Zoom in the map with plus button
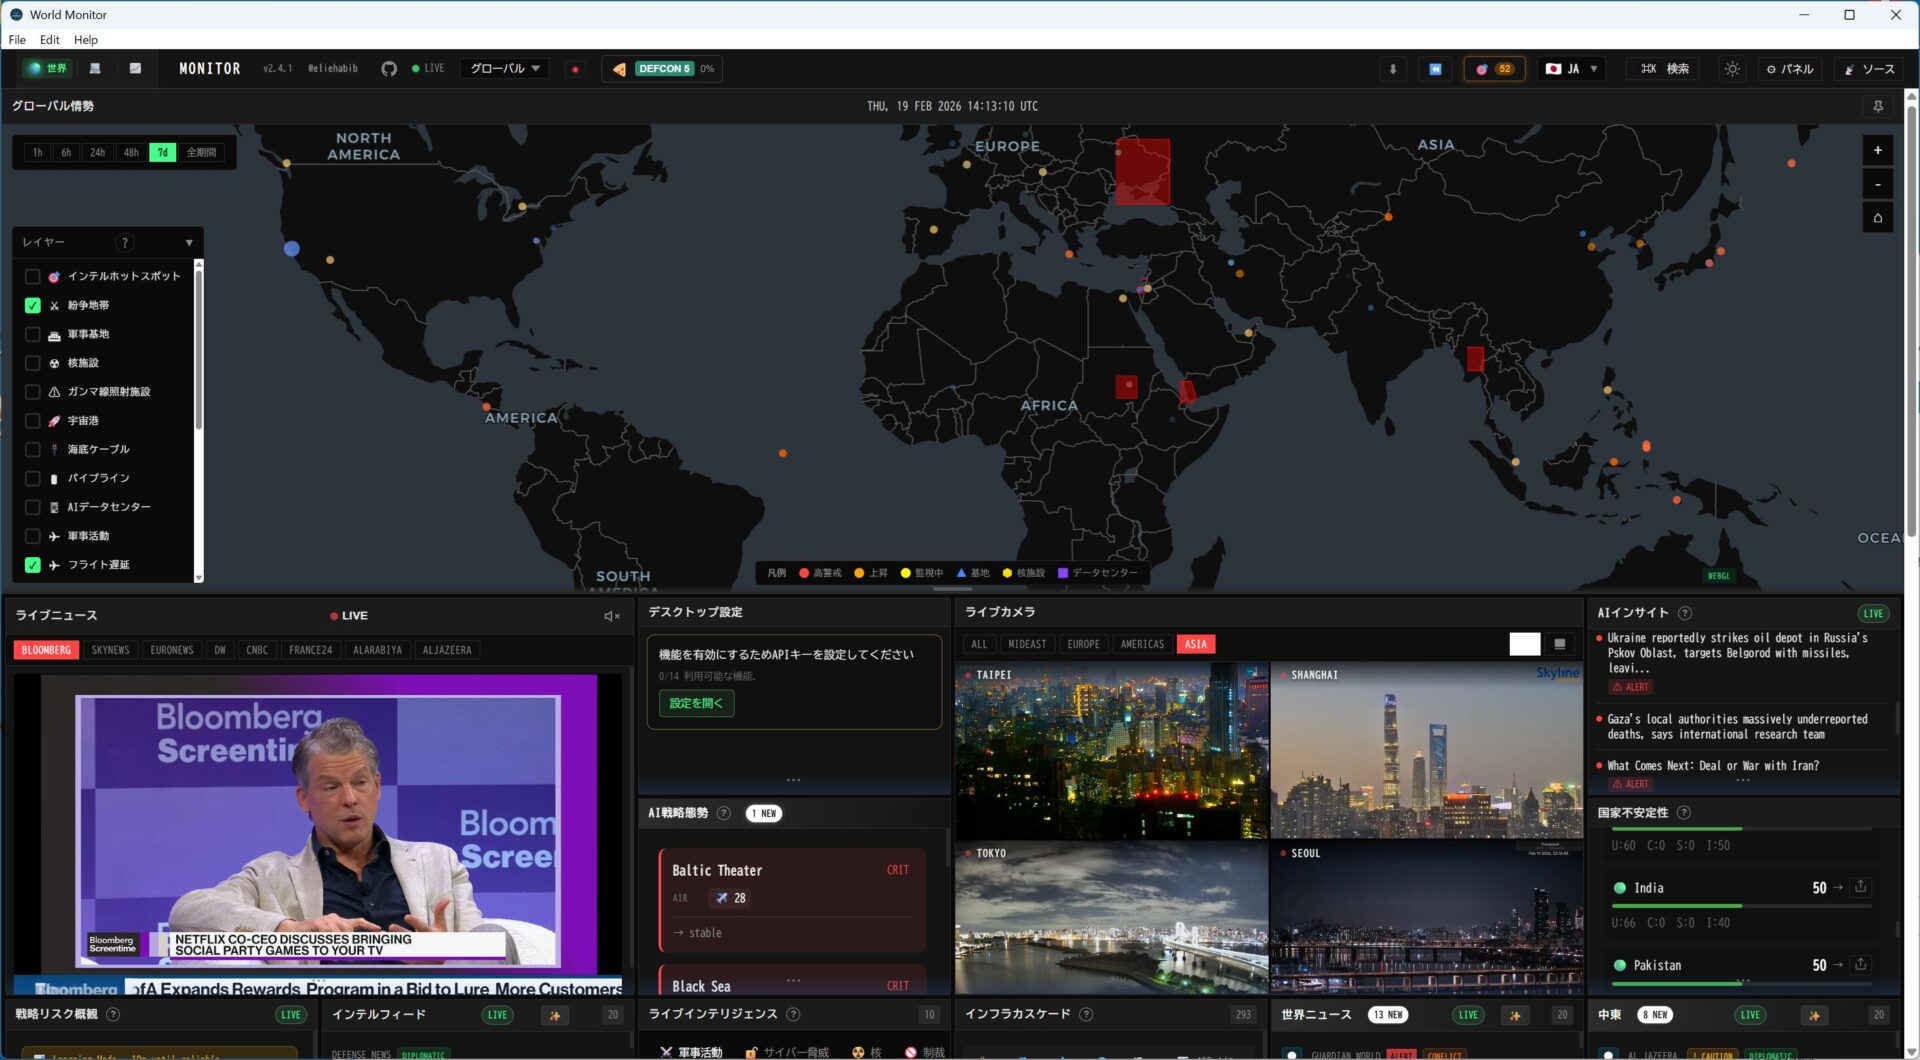1920x1060 pixels. coord(1877,150)
